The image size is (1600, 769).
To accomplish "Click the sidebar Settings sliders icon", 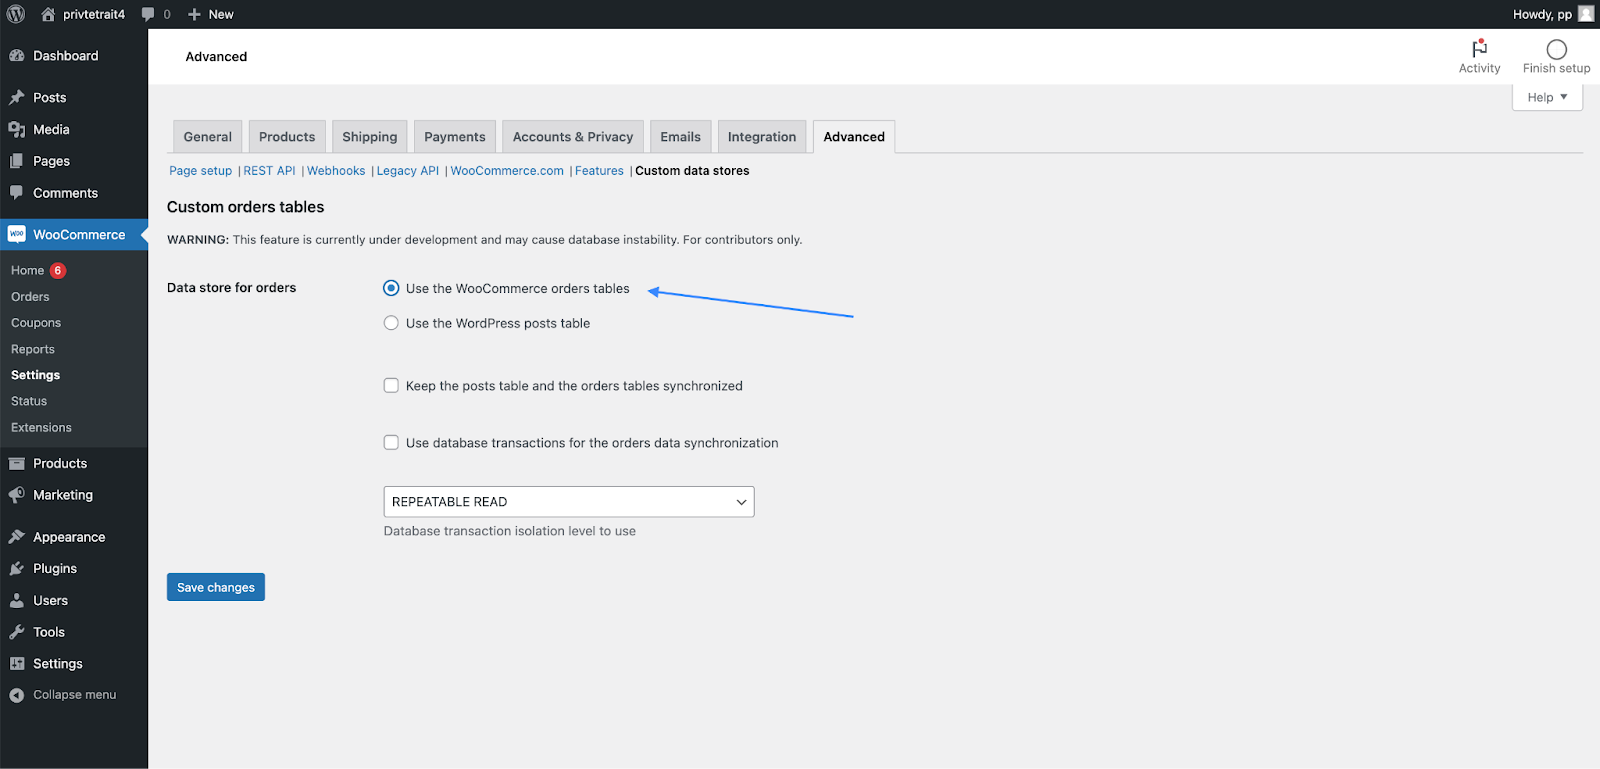I will point(17,663).
